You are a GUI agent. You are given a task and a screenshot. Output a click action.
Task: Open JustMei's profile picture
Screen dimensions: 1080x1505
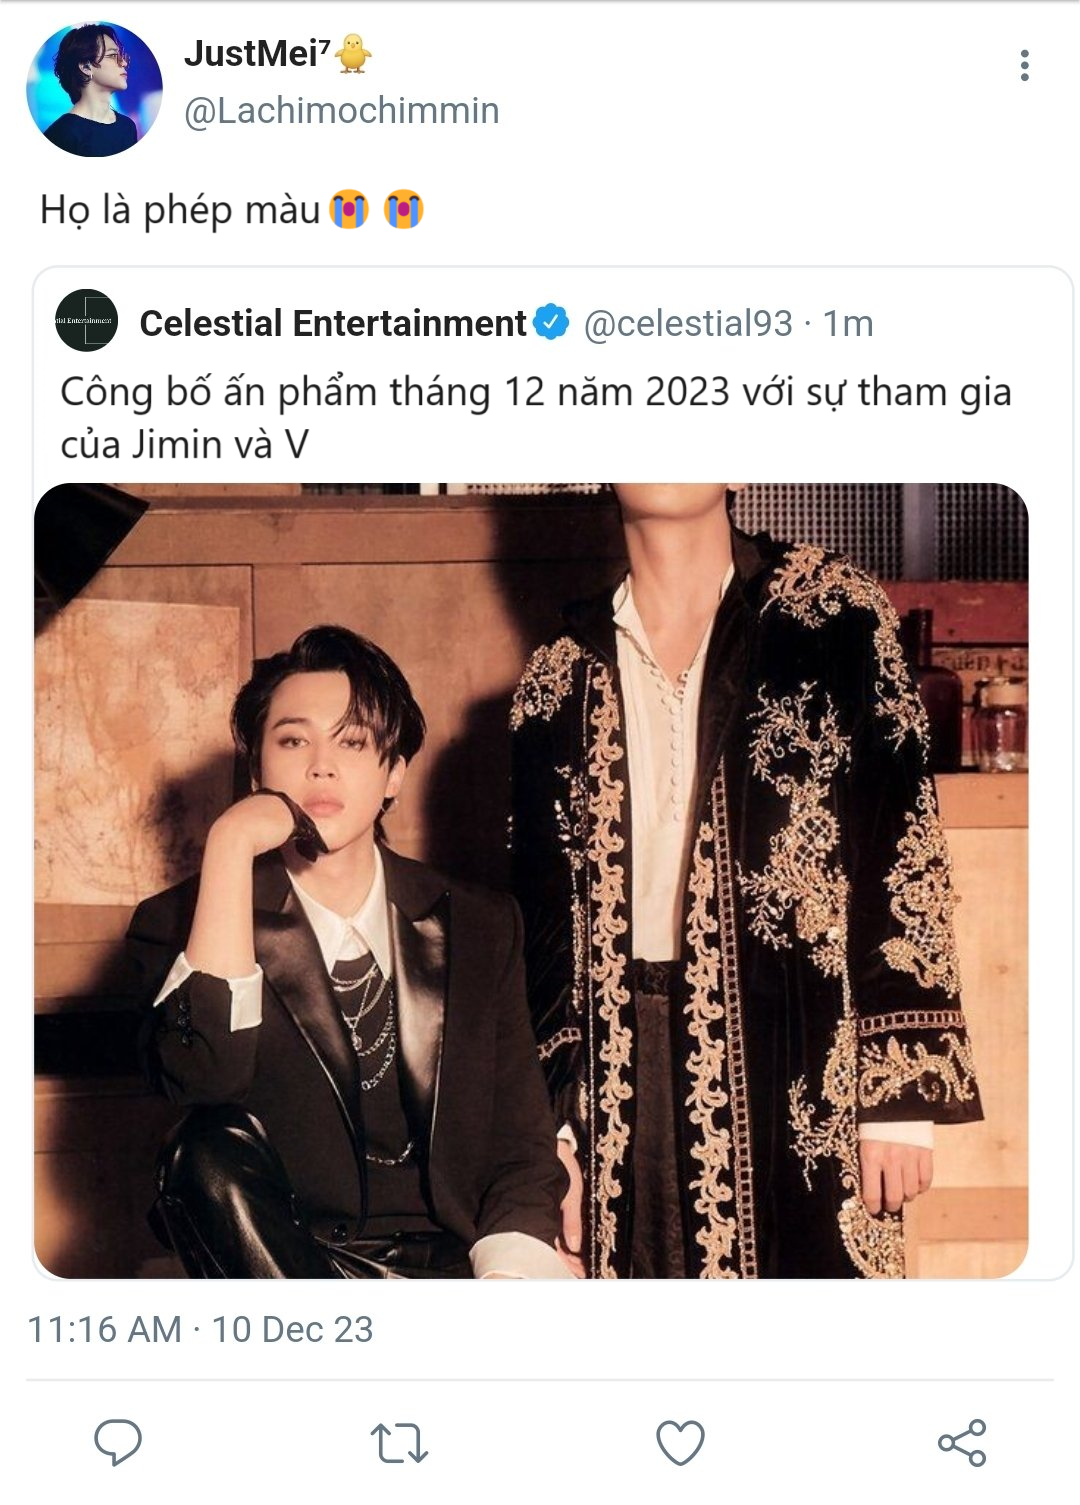(94, 89)
